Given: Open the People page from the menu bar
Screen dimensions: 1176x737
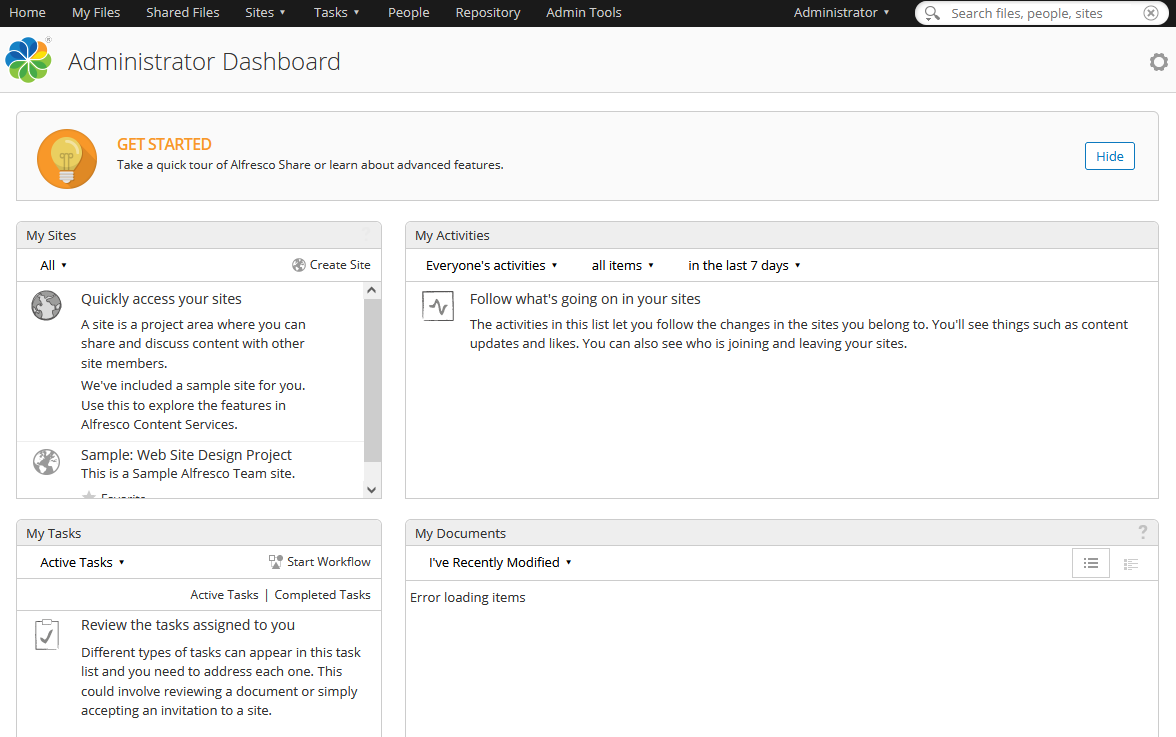Looking at the screenshot, I should coord(408,13).
